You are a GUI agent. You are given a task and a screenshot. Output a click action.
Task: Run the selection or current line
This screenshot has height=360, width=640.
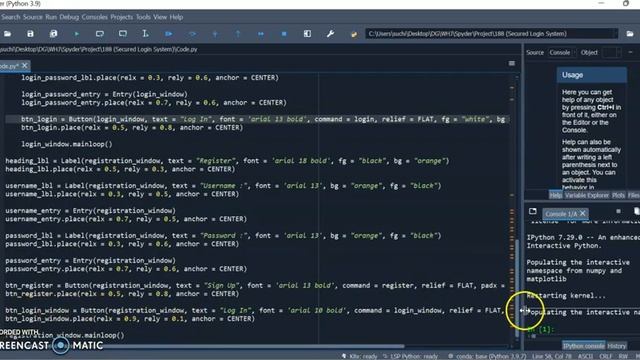point(145,34)
